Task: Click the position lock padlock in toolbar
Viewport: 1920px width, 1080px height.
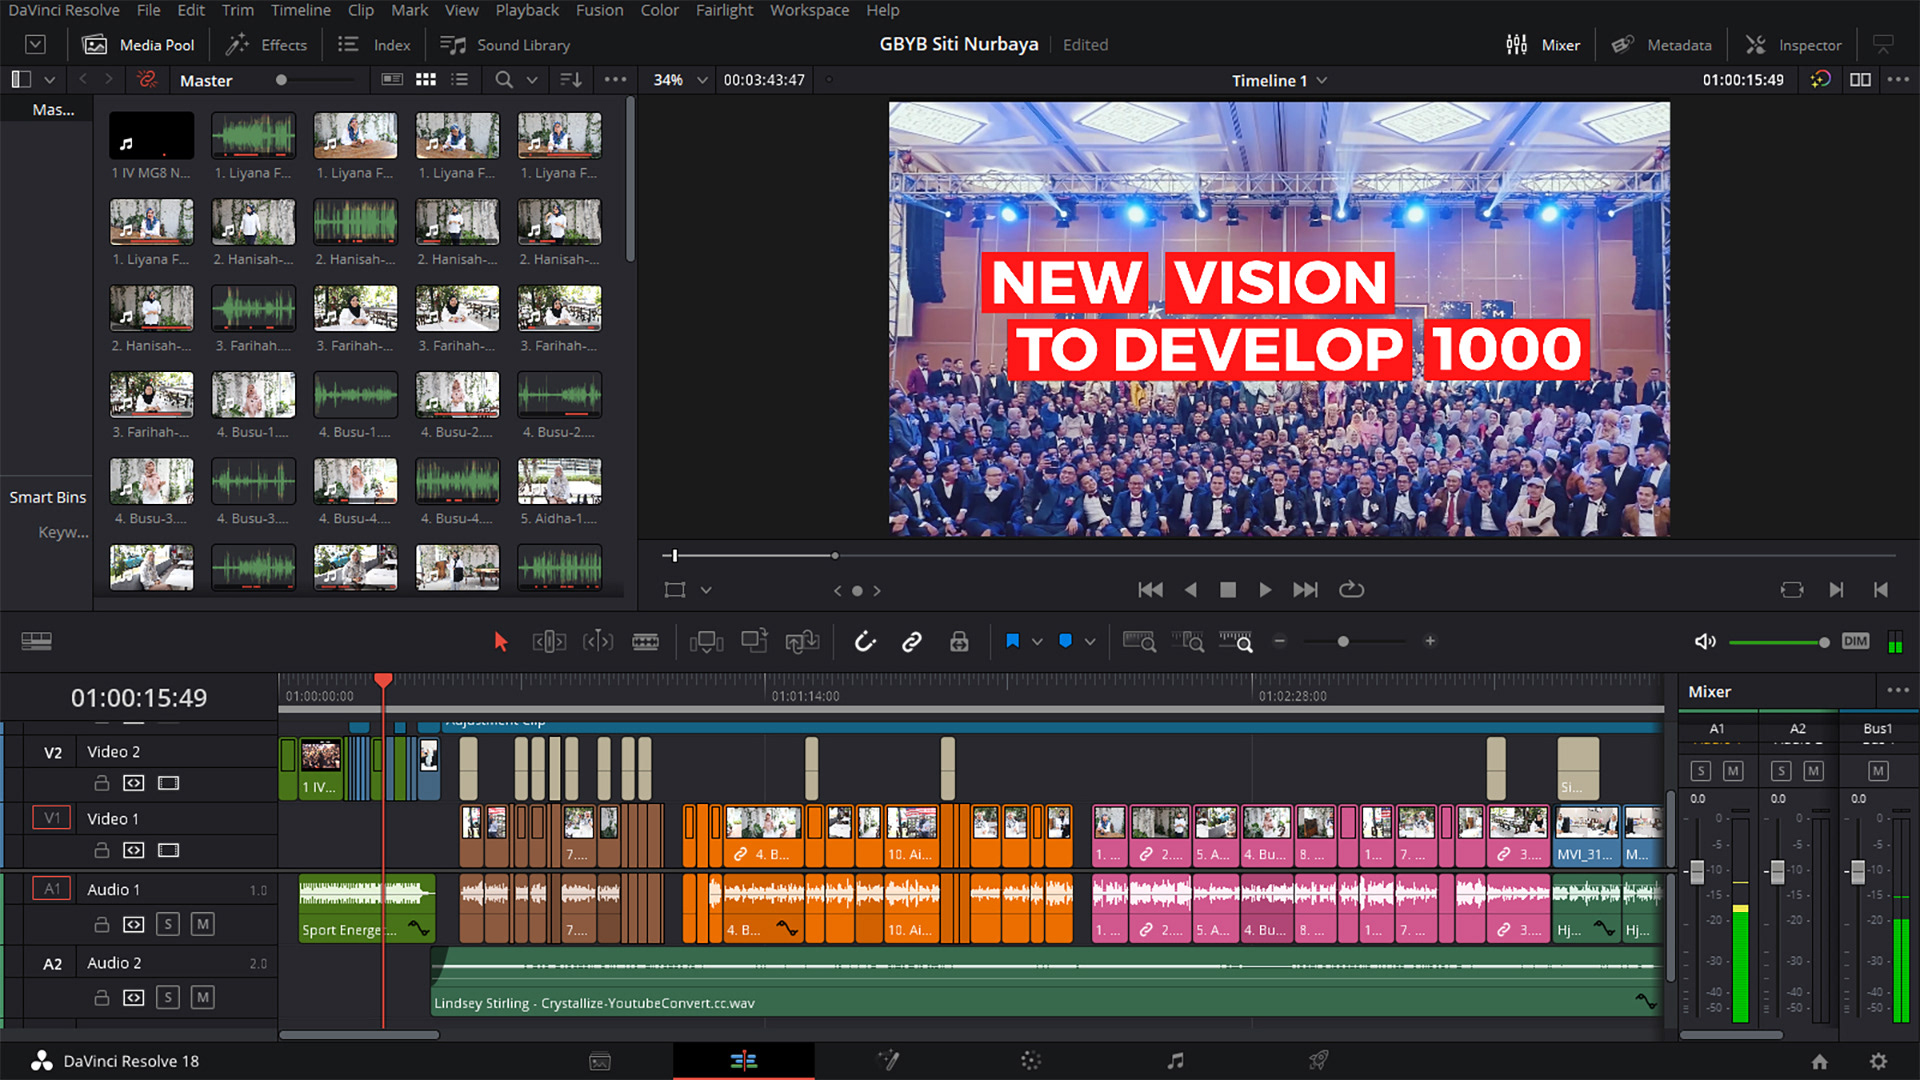Action: [x=959, y=642]
